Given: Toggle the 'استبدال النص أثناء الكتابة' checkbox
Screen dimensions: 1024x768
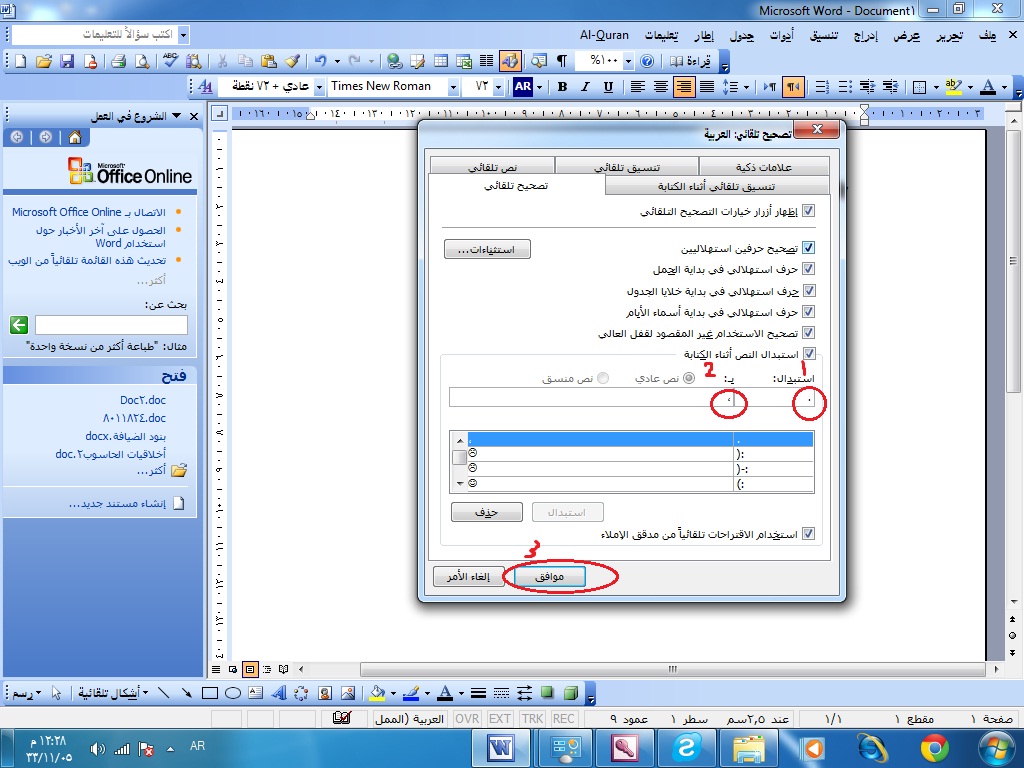Looking at the screenshot, I should (809, 353).
